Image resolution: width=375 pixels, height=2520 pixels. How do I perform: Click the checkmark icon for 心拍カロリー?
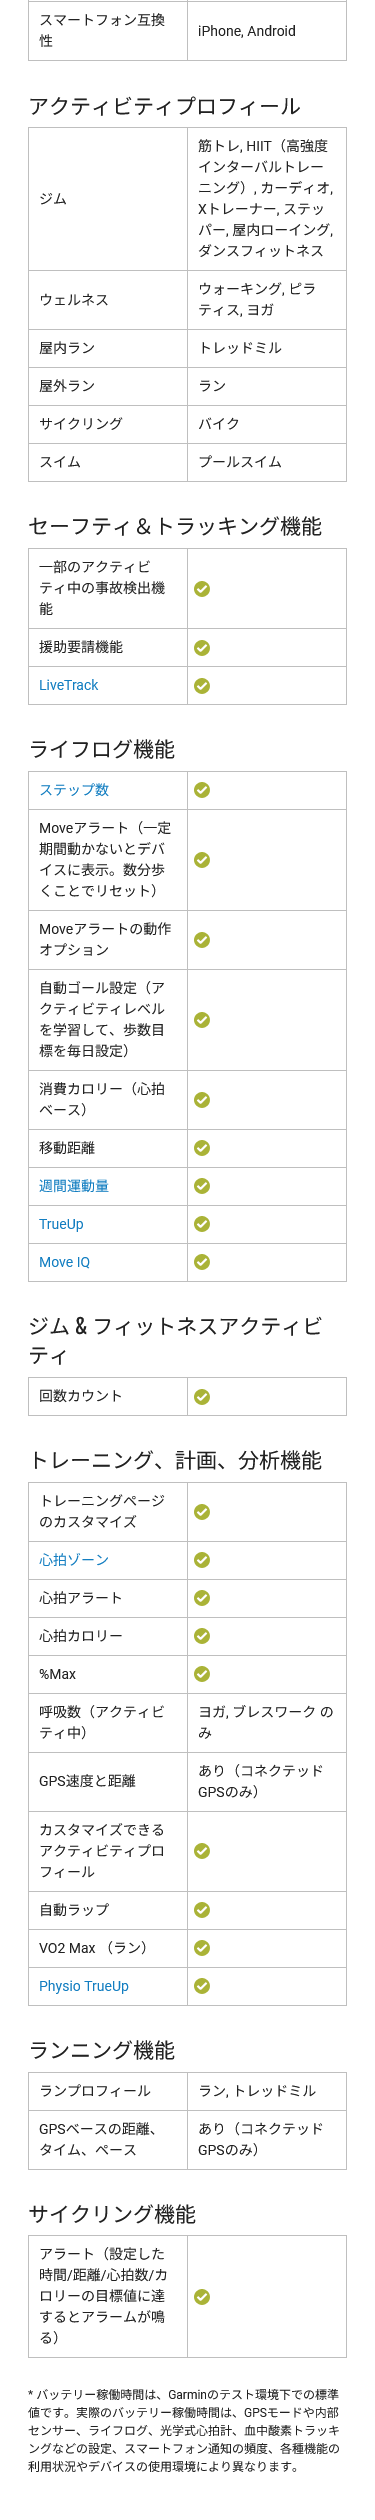pos(202,1636)
